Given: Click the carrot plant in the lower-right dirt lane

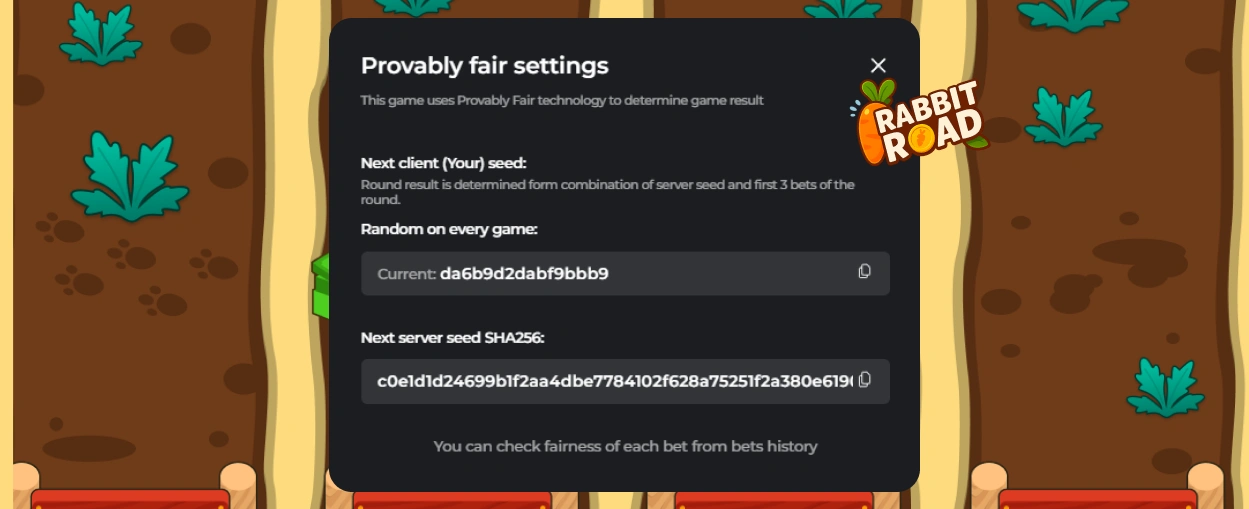Looking at the screenshot, I should [x=1165, y=388].
